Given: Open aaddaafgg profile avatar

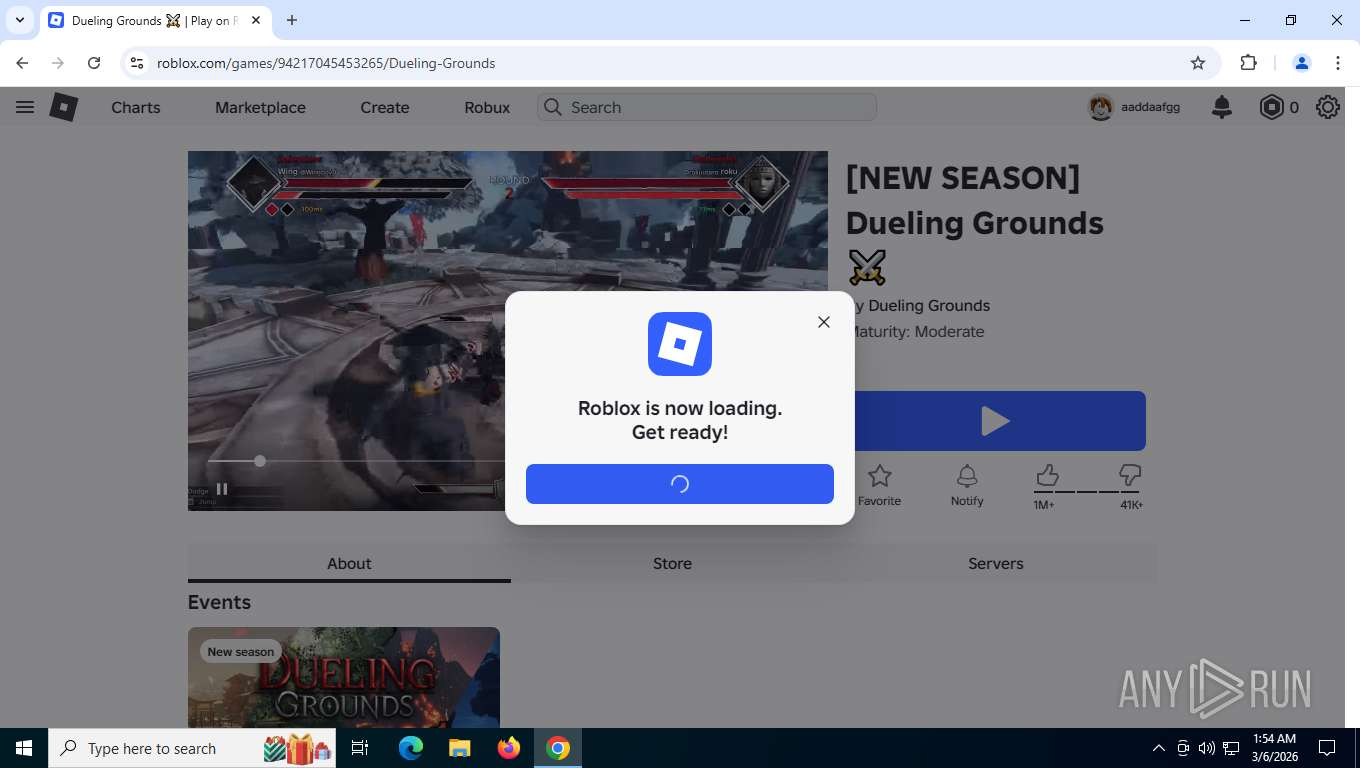Looking at the screenshot, I should [1101, 107].
